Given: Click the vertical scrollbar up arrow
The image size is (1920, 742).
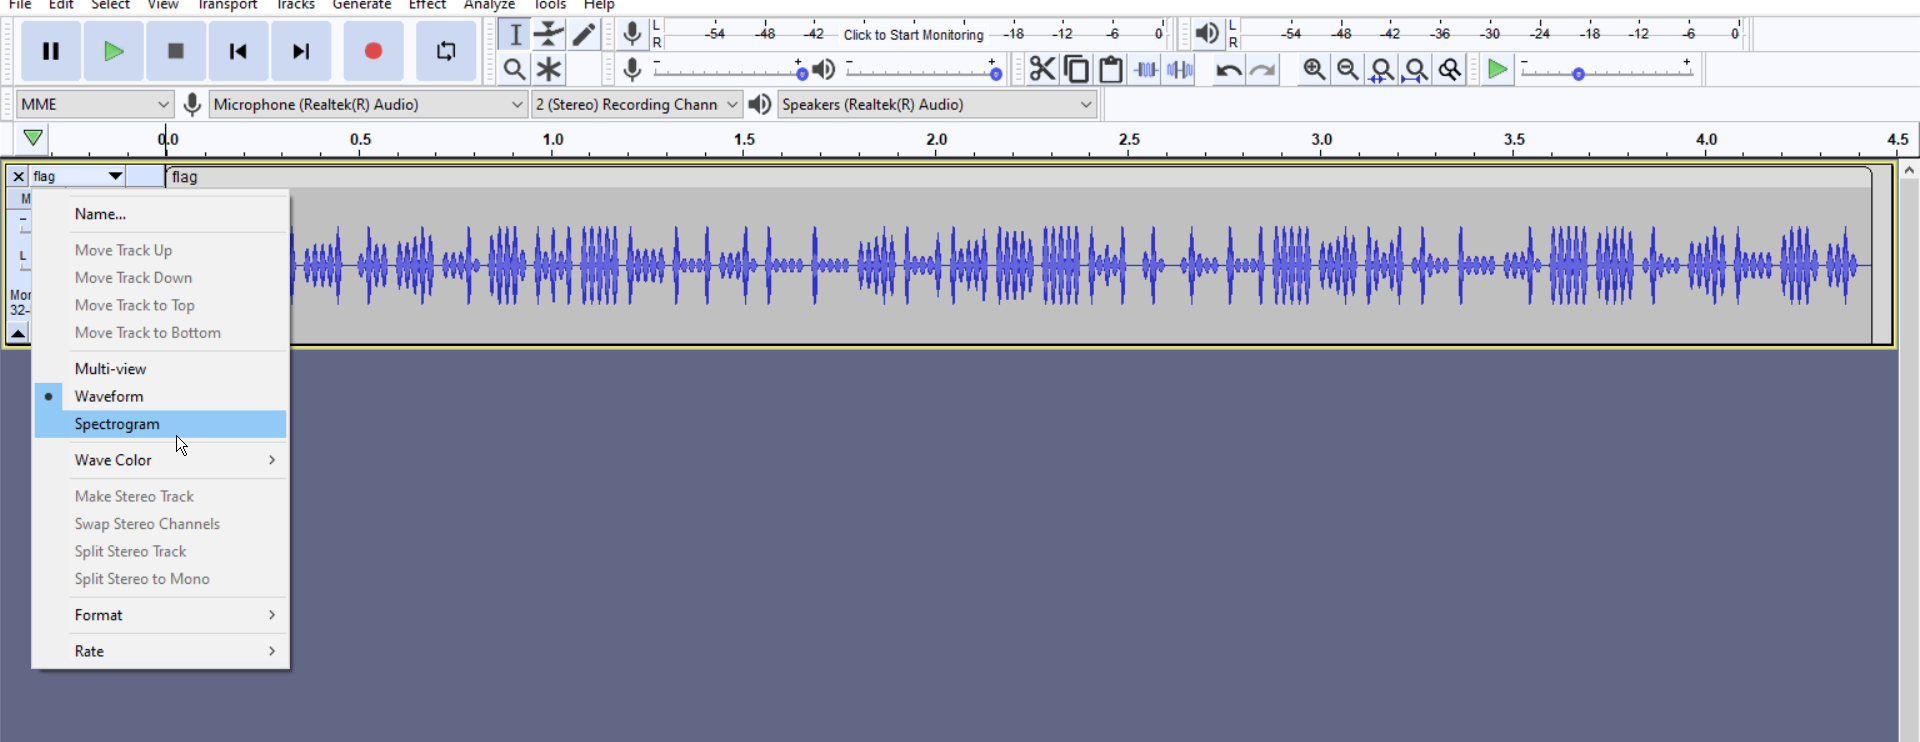Looking at the screenshot, I should (1909, 171).
